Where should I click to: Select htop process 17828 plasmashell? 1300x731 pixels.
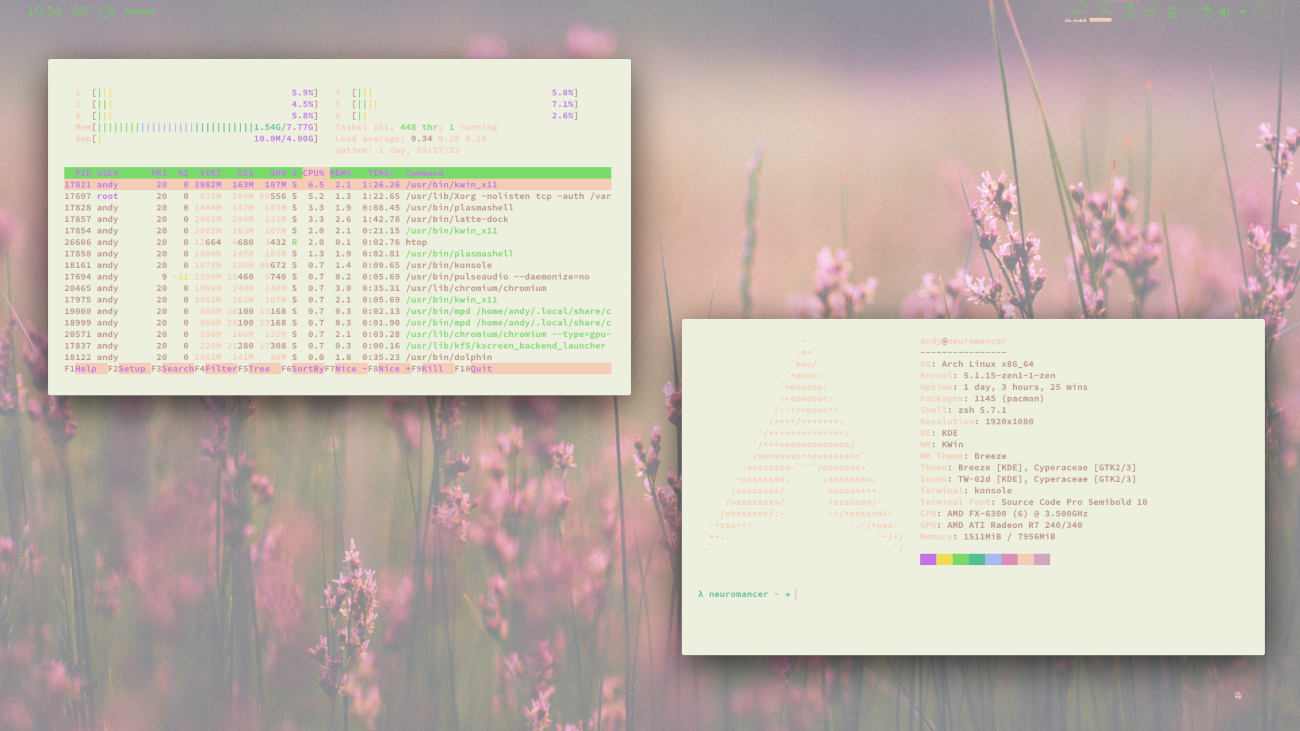337,208
